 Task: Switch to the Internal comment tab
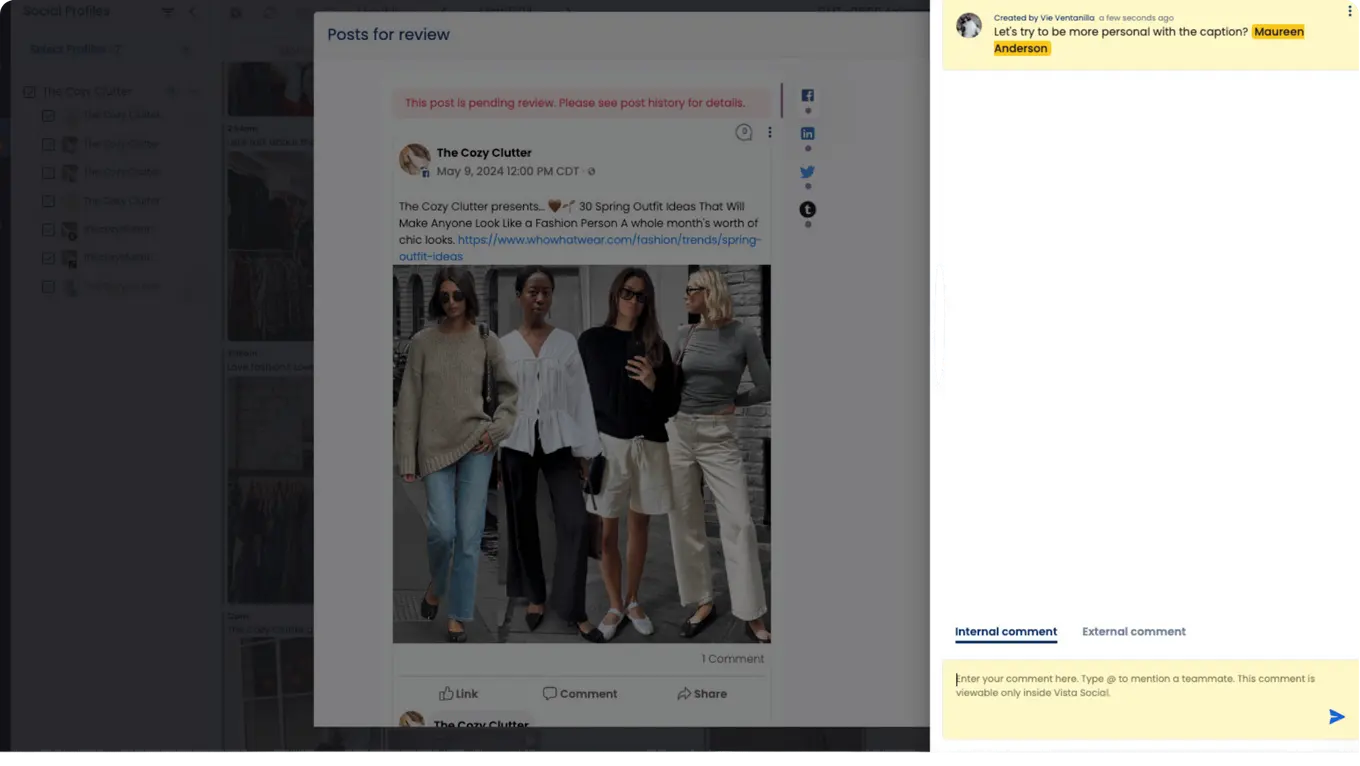click(x=1006, y=632)
